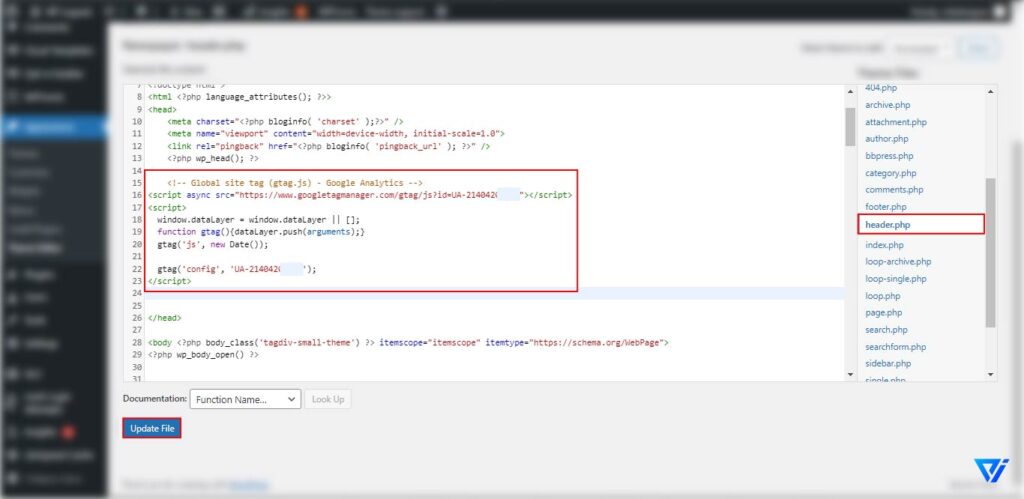Click the opening <script> tag on line 17
The height and width of the screenshot is (499, 1024).
[x=167, y=207]
